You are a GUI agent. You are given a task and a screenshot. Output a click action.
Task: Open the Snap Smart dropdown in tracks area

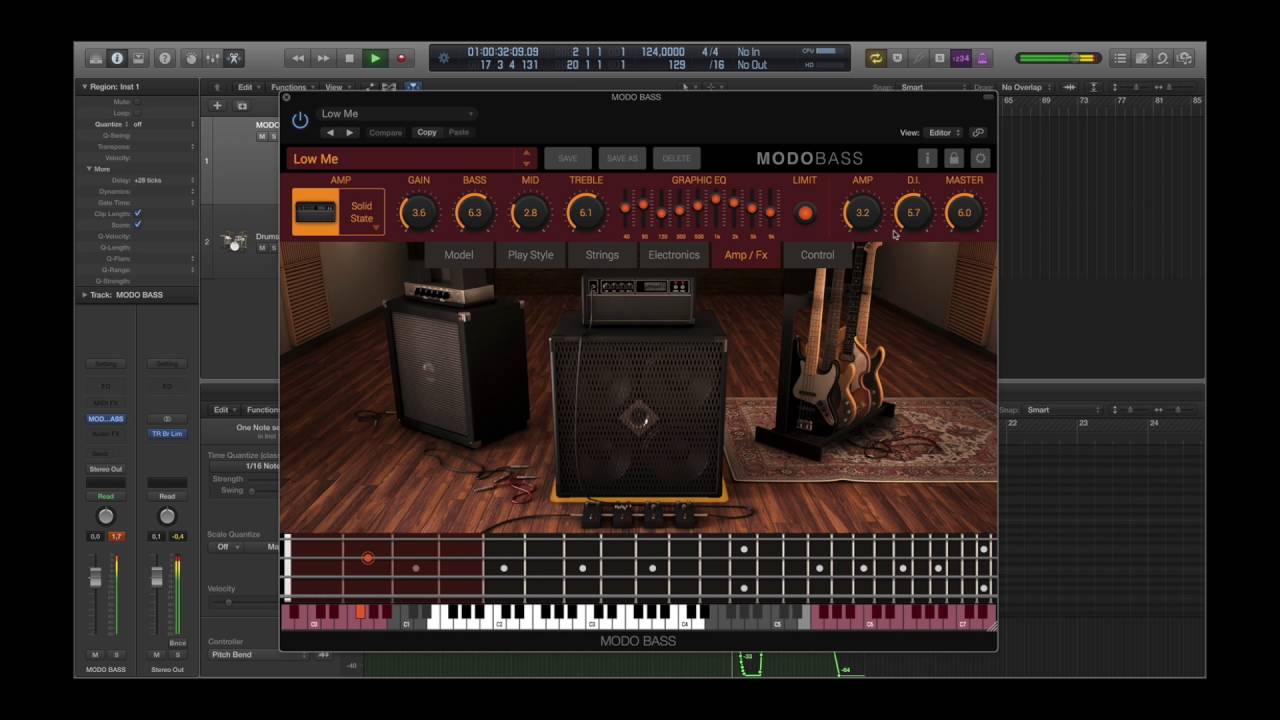[930, 87]
